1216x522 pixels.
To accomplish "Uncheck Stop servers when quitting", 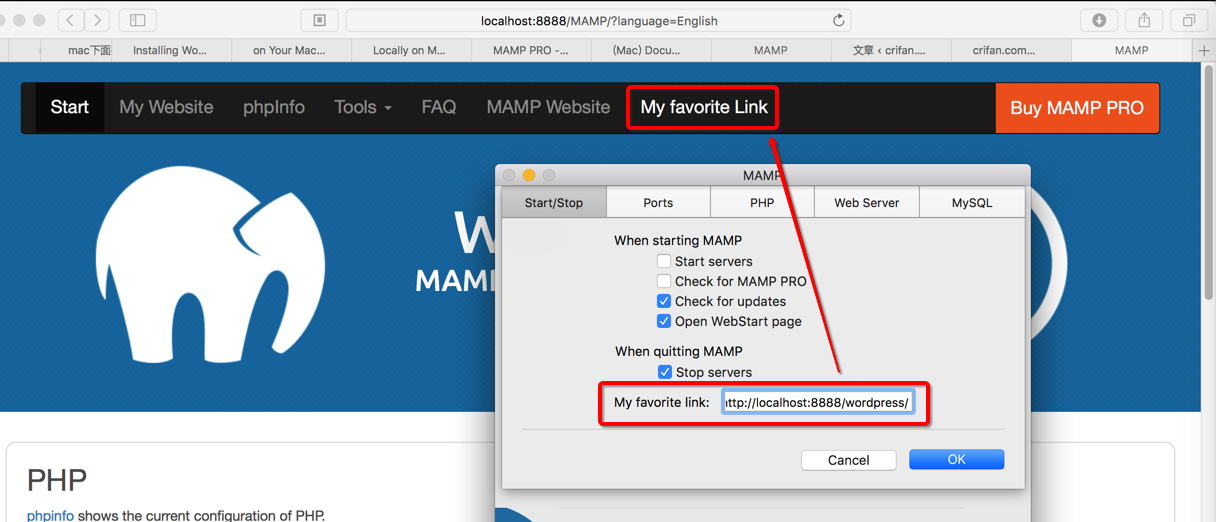I will (664, 372).
